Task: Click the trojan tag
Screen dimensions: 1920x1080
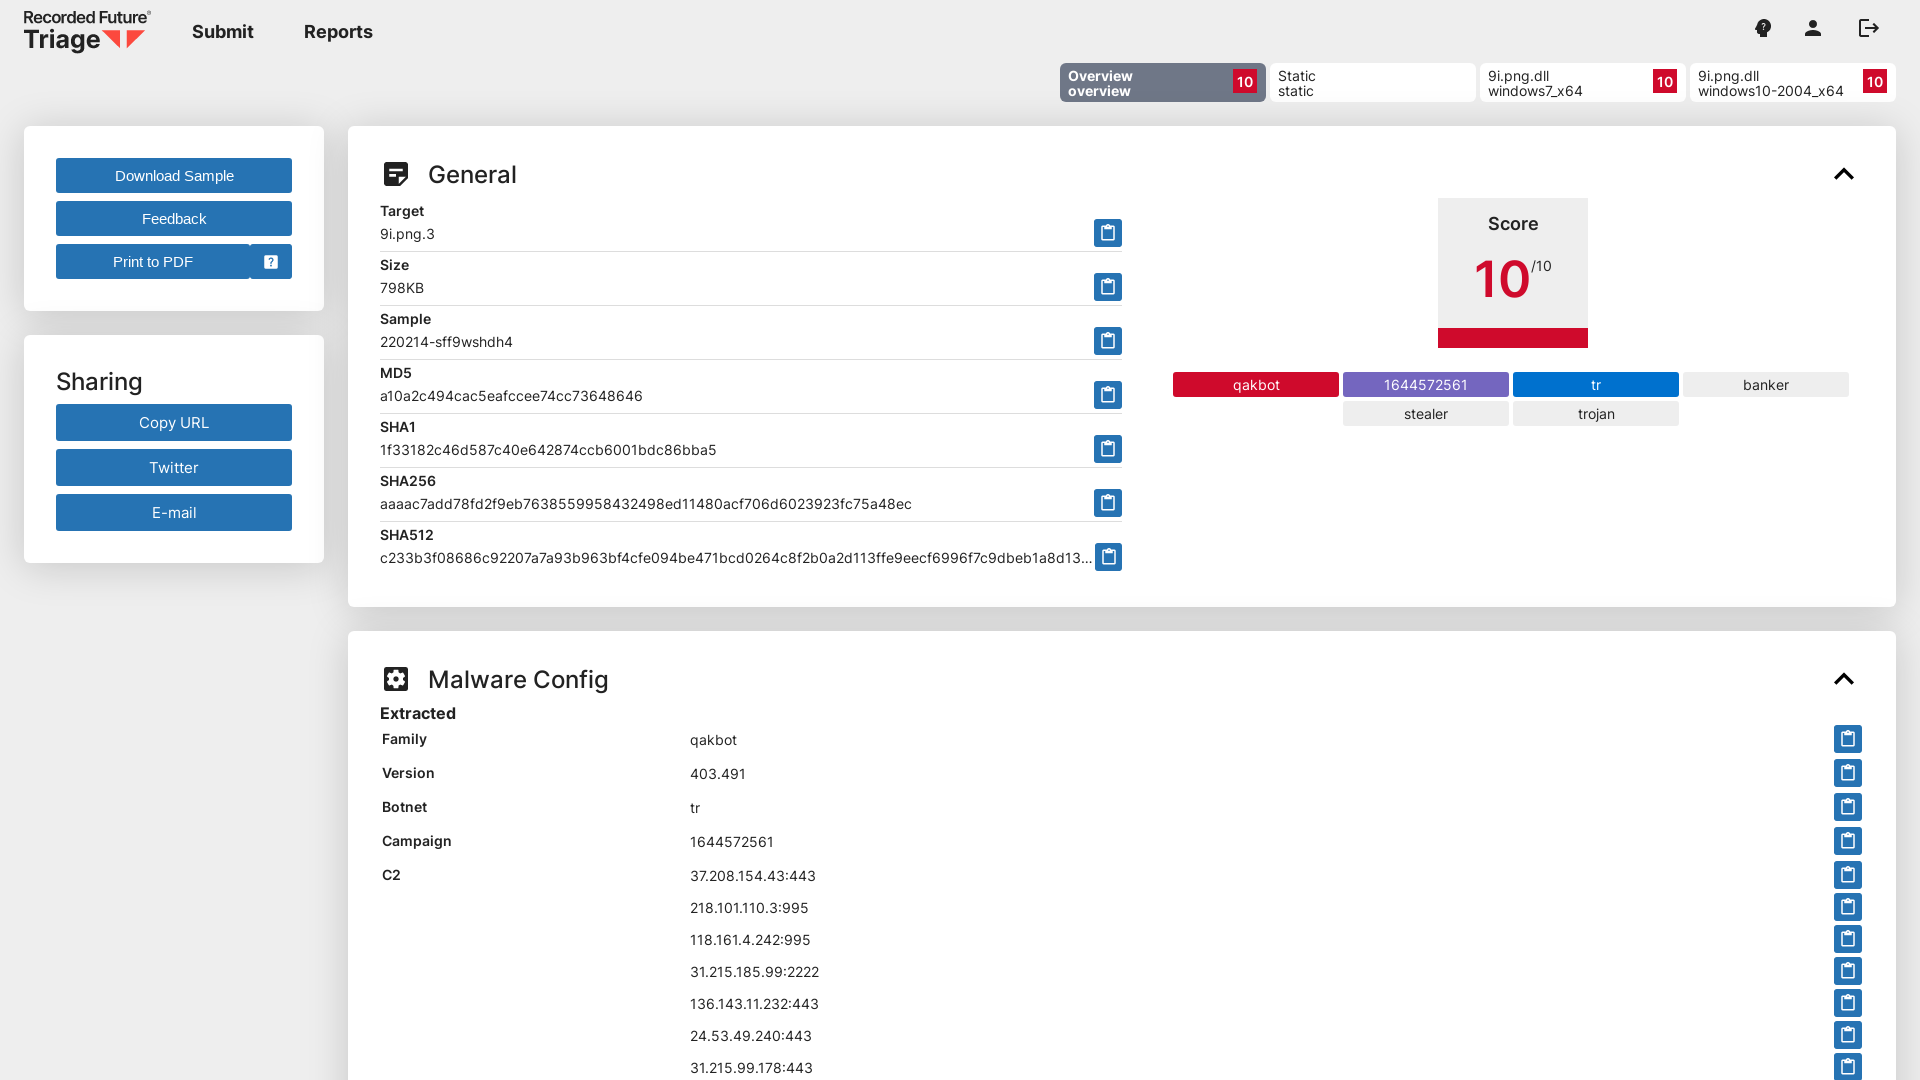Action: coord(1596,414)
